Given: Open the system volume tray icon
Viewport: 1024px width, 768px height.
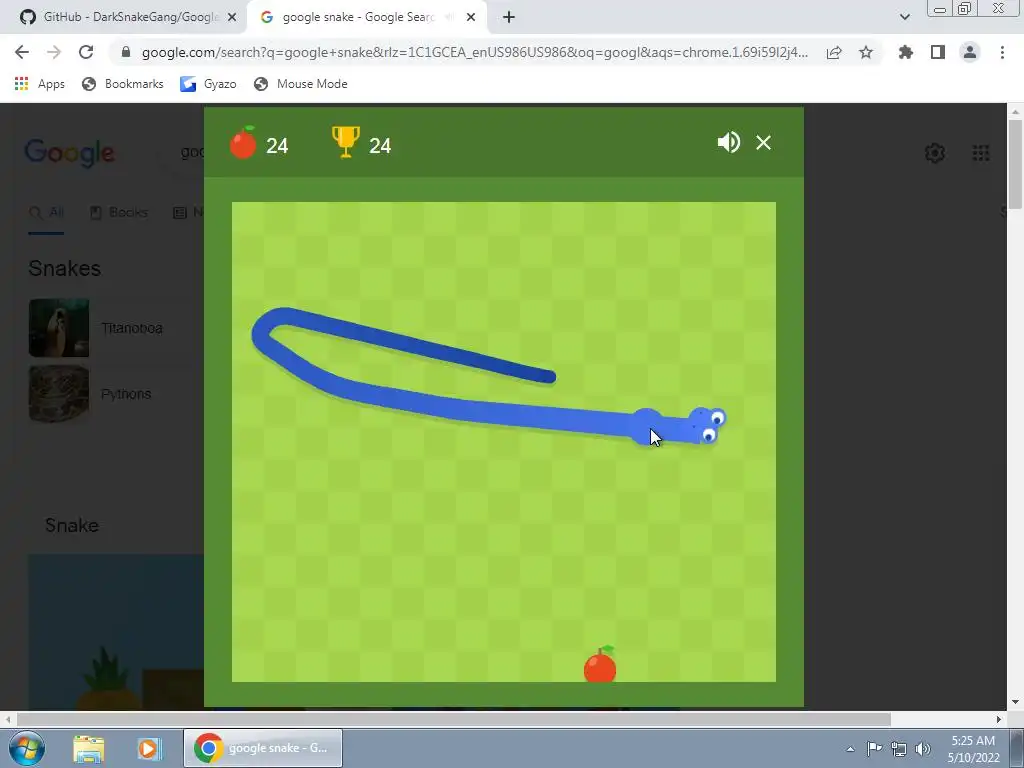Looking at the screenshot, I should [922, 748].
